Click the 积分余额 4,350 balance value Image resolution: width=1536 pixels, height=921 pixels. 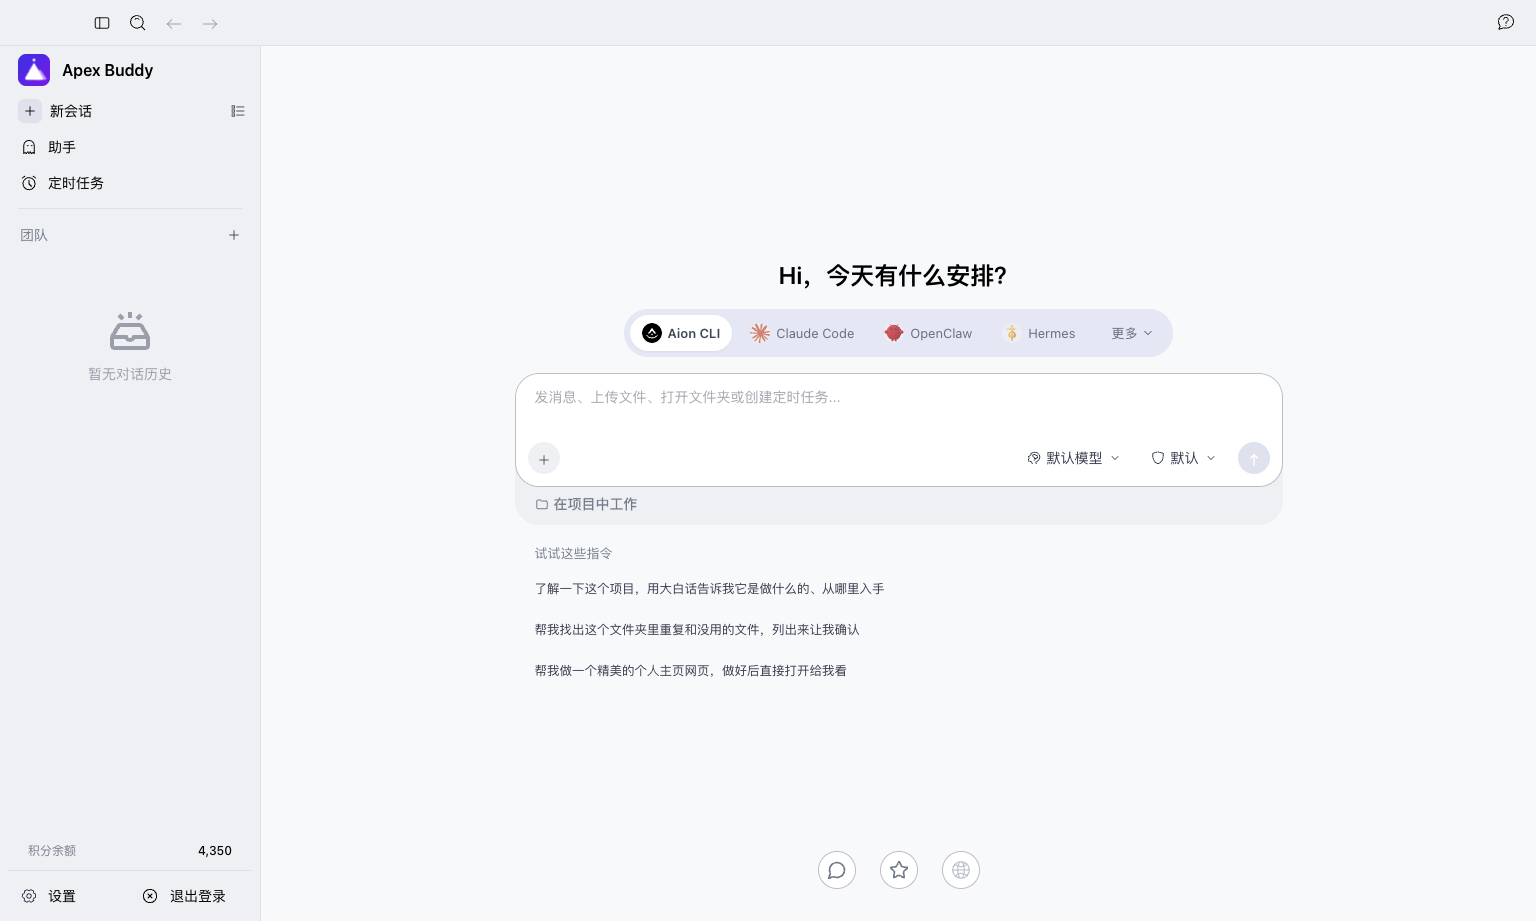click(215, 851)
